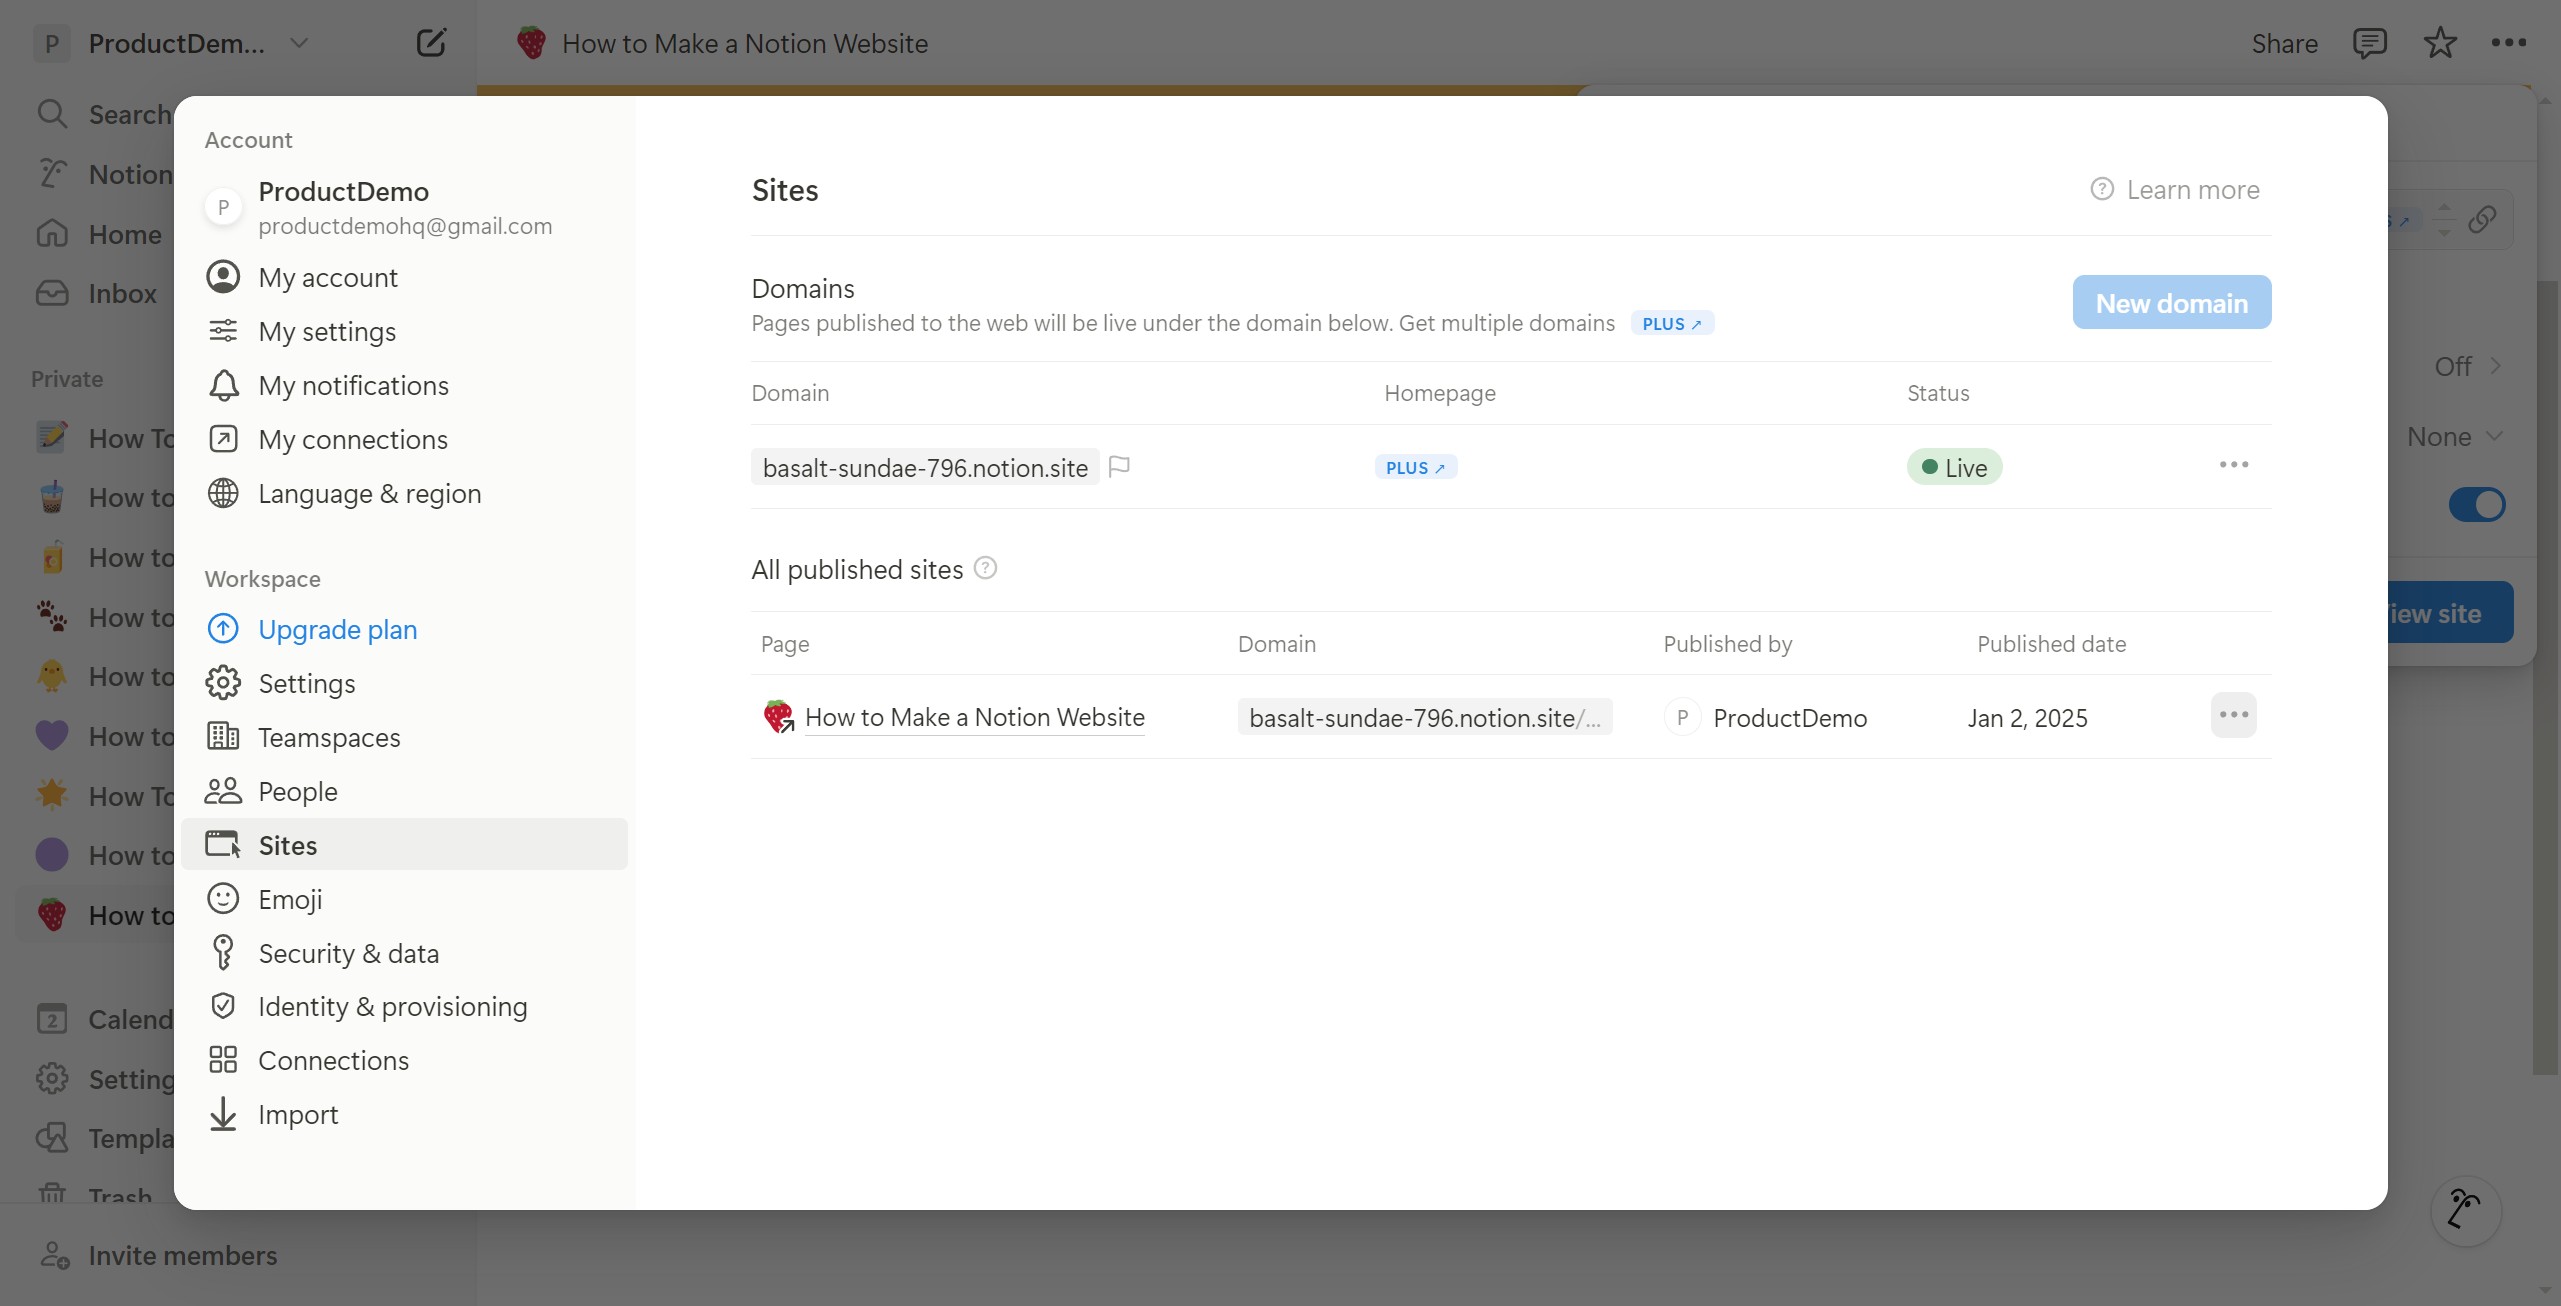Toggle the blue switch in the share panel

coord(2476,504)
